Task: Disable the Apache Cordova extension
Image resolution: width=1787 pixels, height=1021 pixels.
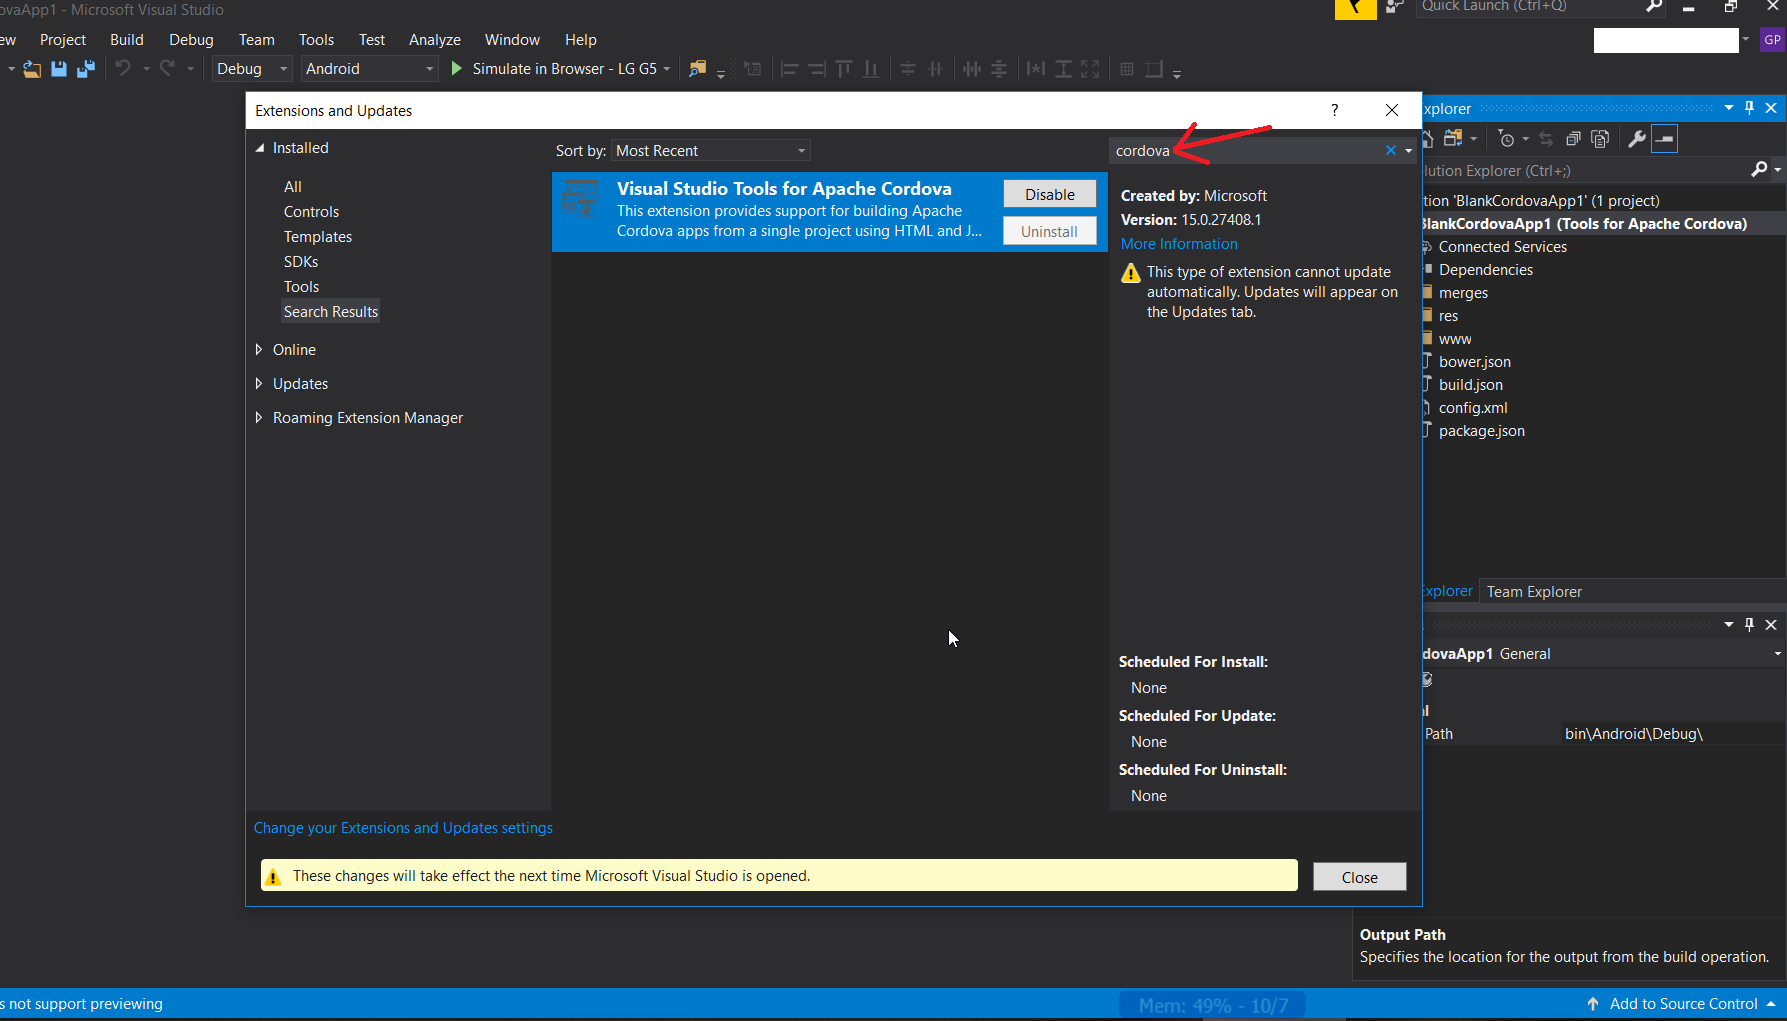Action: tap(1050, 194)
